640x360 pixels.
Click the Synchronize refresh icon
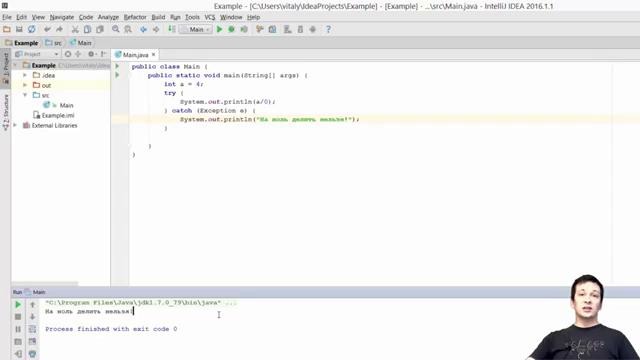(31, 29)
